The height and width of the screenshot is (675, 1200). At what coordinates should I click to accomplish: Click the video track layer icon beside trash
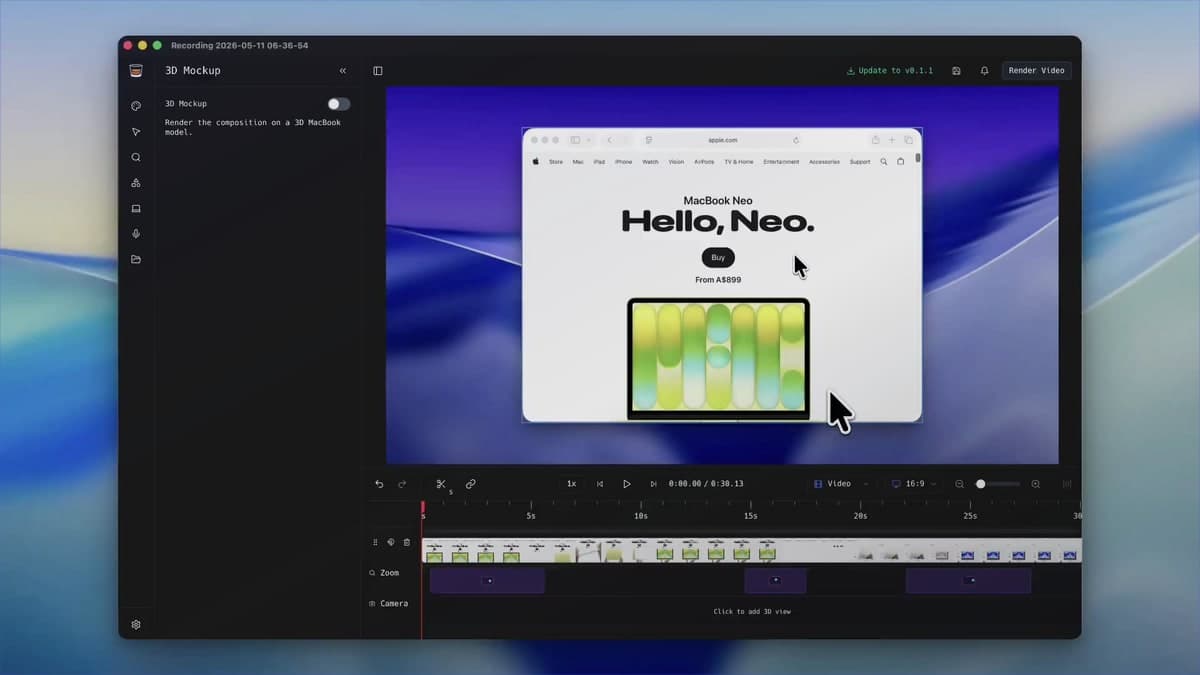pyautogui.click(x=391, y=542)
